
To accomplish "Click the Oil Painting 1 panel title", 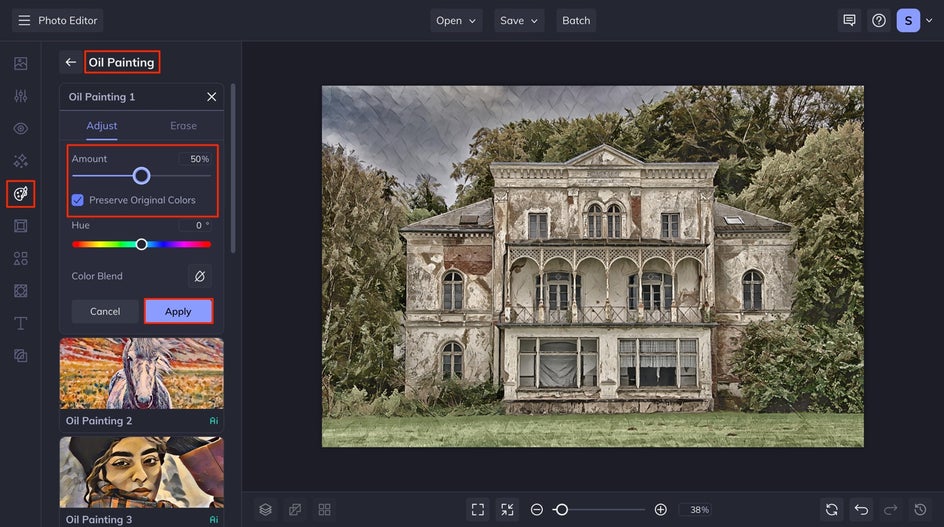I will [101, 96].
